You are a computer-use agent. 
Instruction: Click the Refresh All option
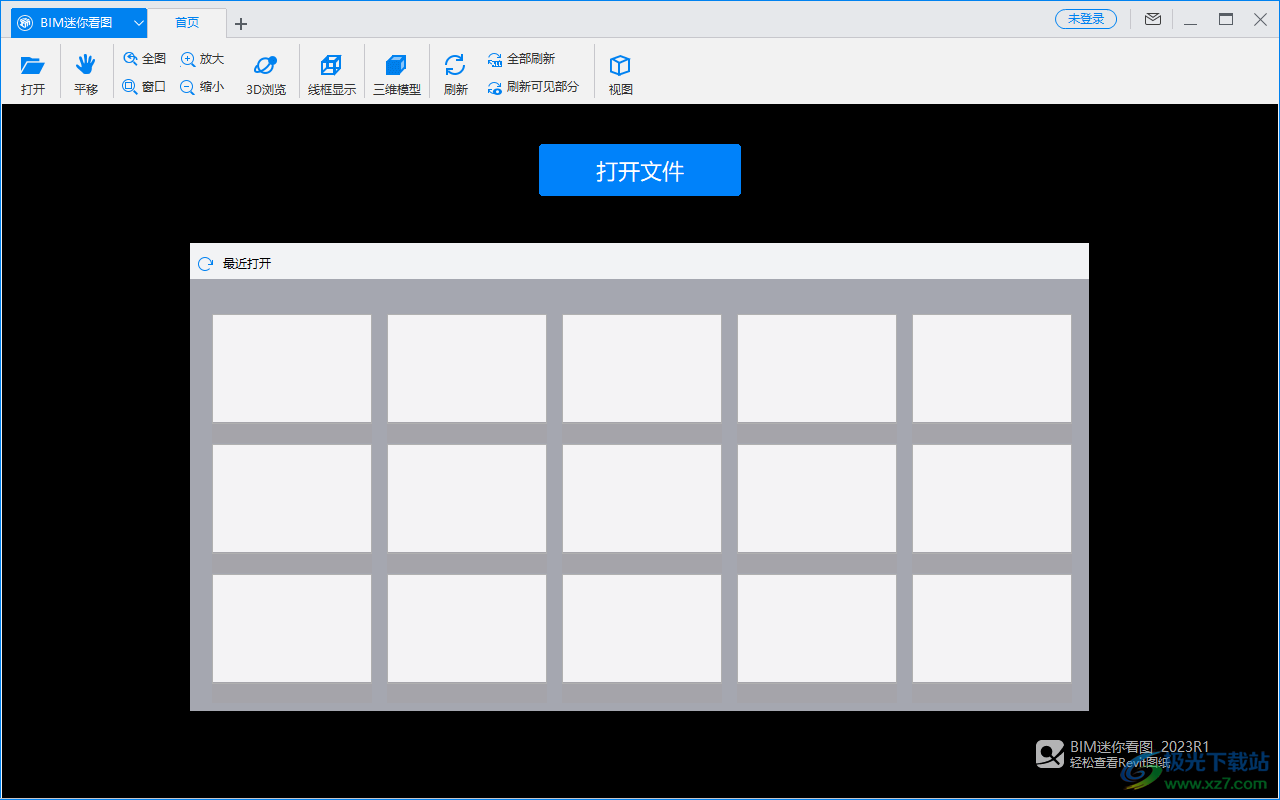point(521,60)
